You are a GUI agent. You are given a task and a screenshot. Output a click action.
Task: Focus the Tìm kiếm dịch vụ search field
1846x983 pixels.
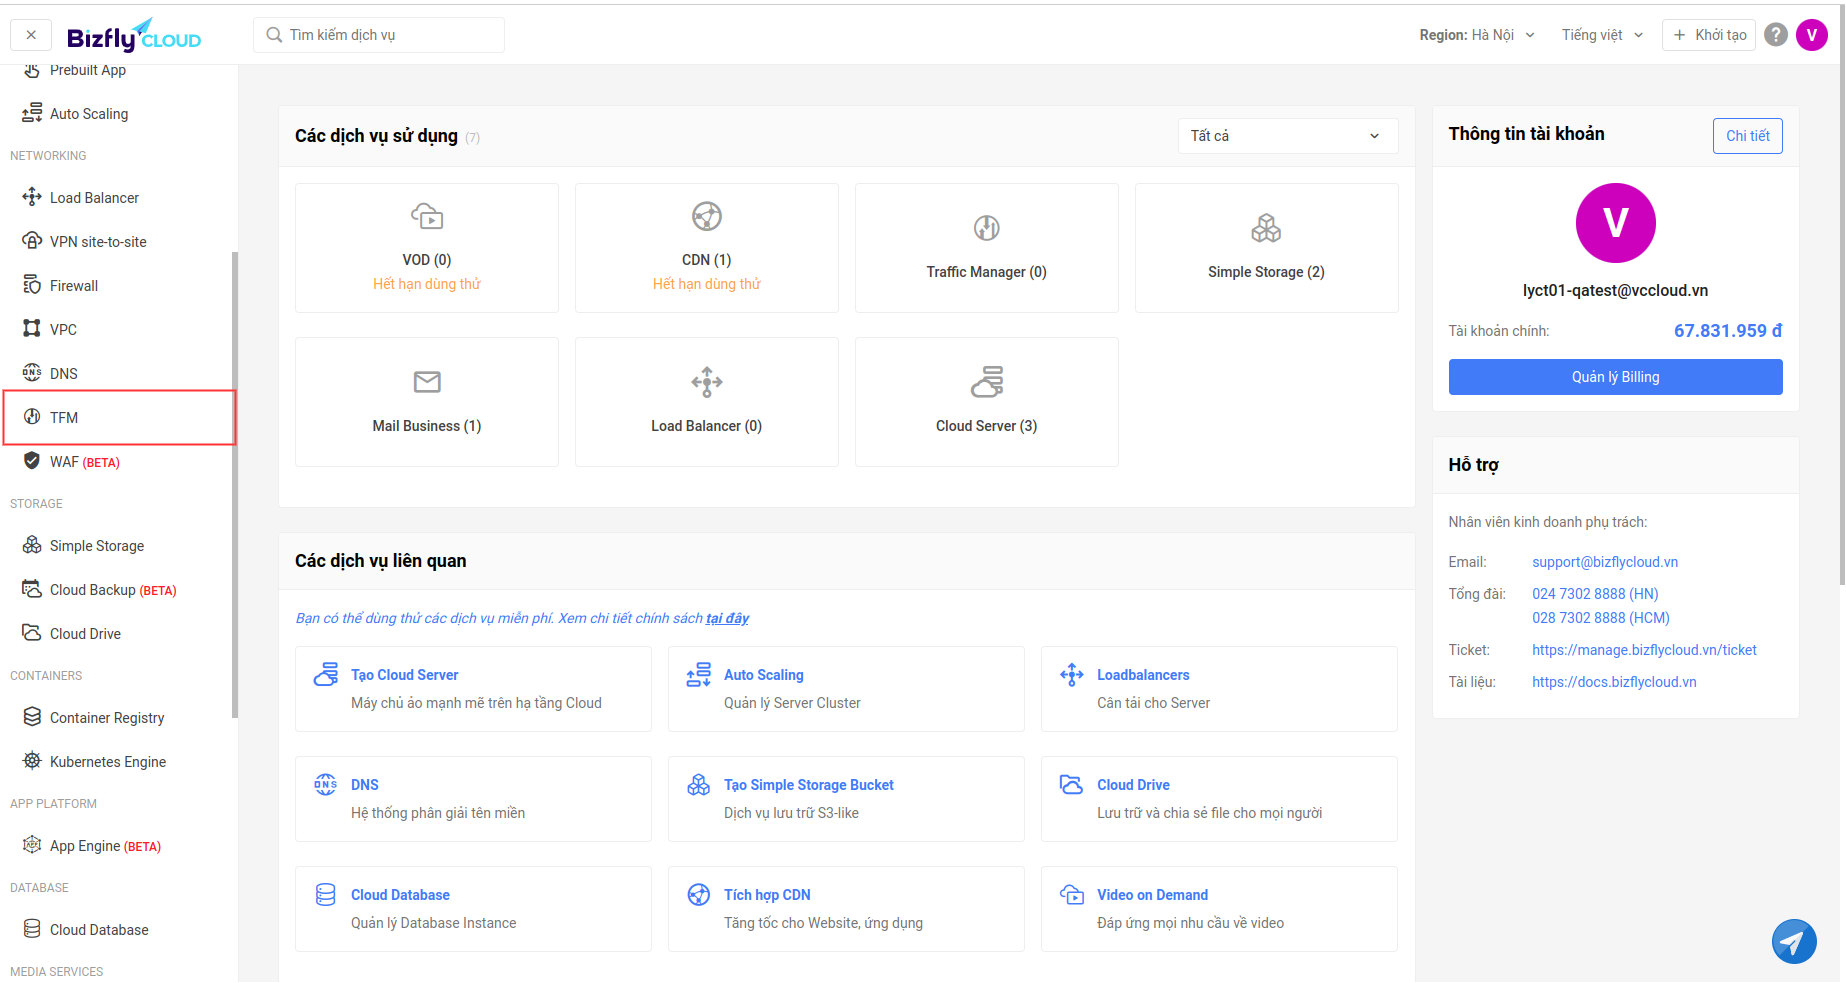point(379,35)
